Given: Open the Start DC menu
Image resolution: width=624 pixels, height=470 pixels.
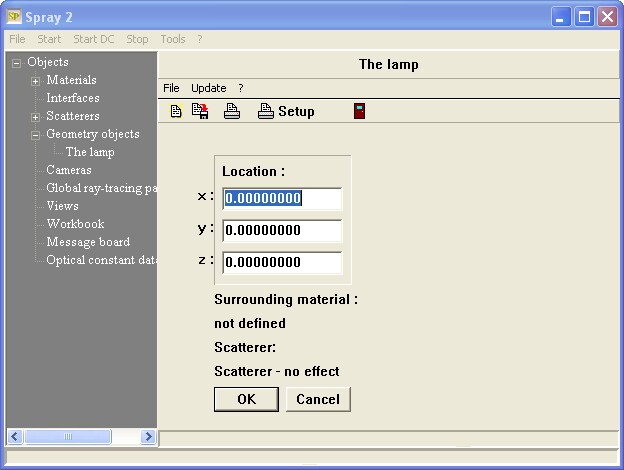Looking at the screenshot, I should pyautogui.click(x=94, y=39).
